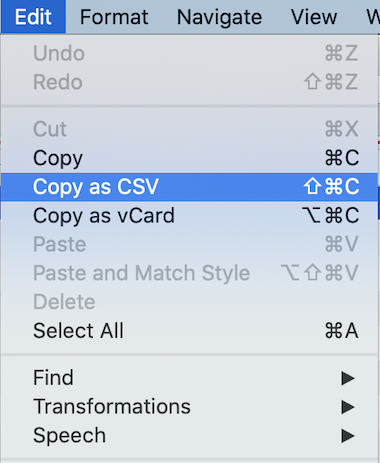
Task: Click the Redo menu entry
Action: [189, 82]
